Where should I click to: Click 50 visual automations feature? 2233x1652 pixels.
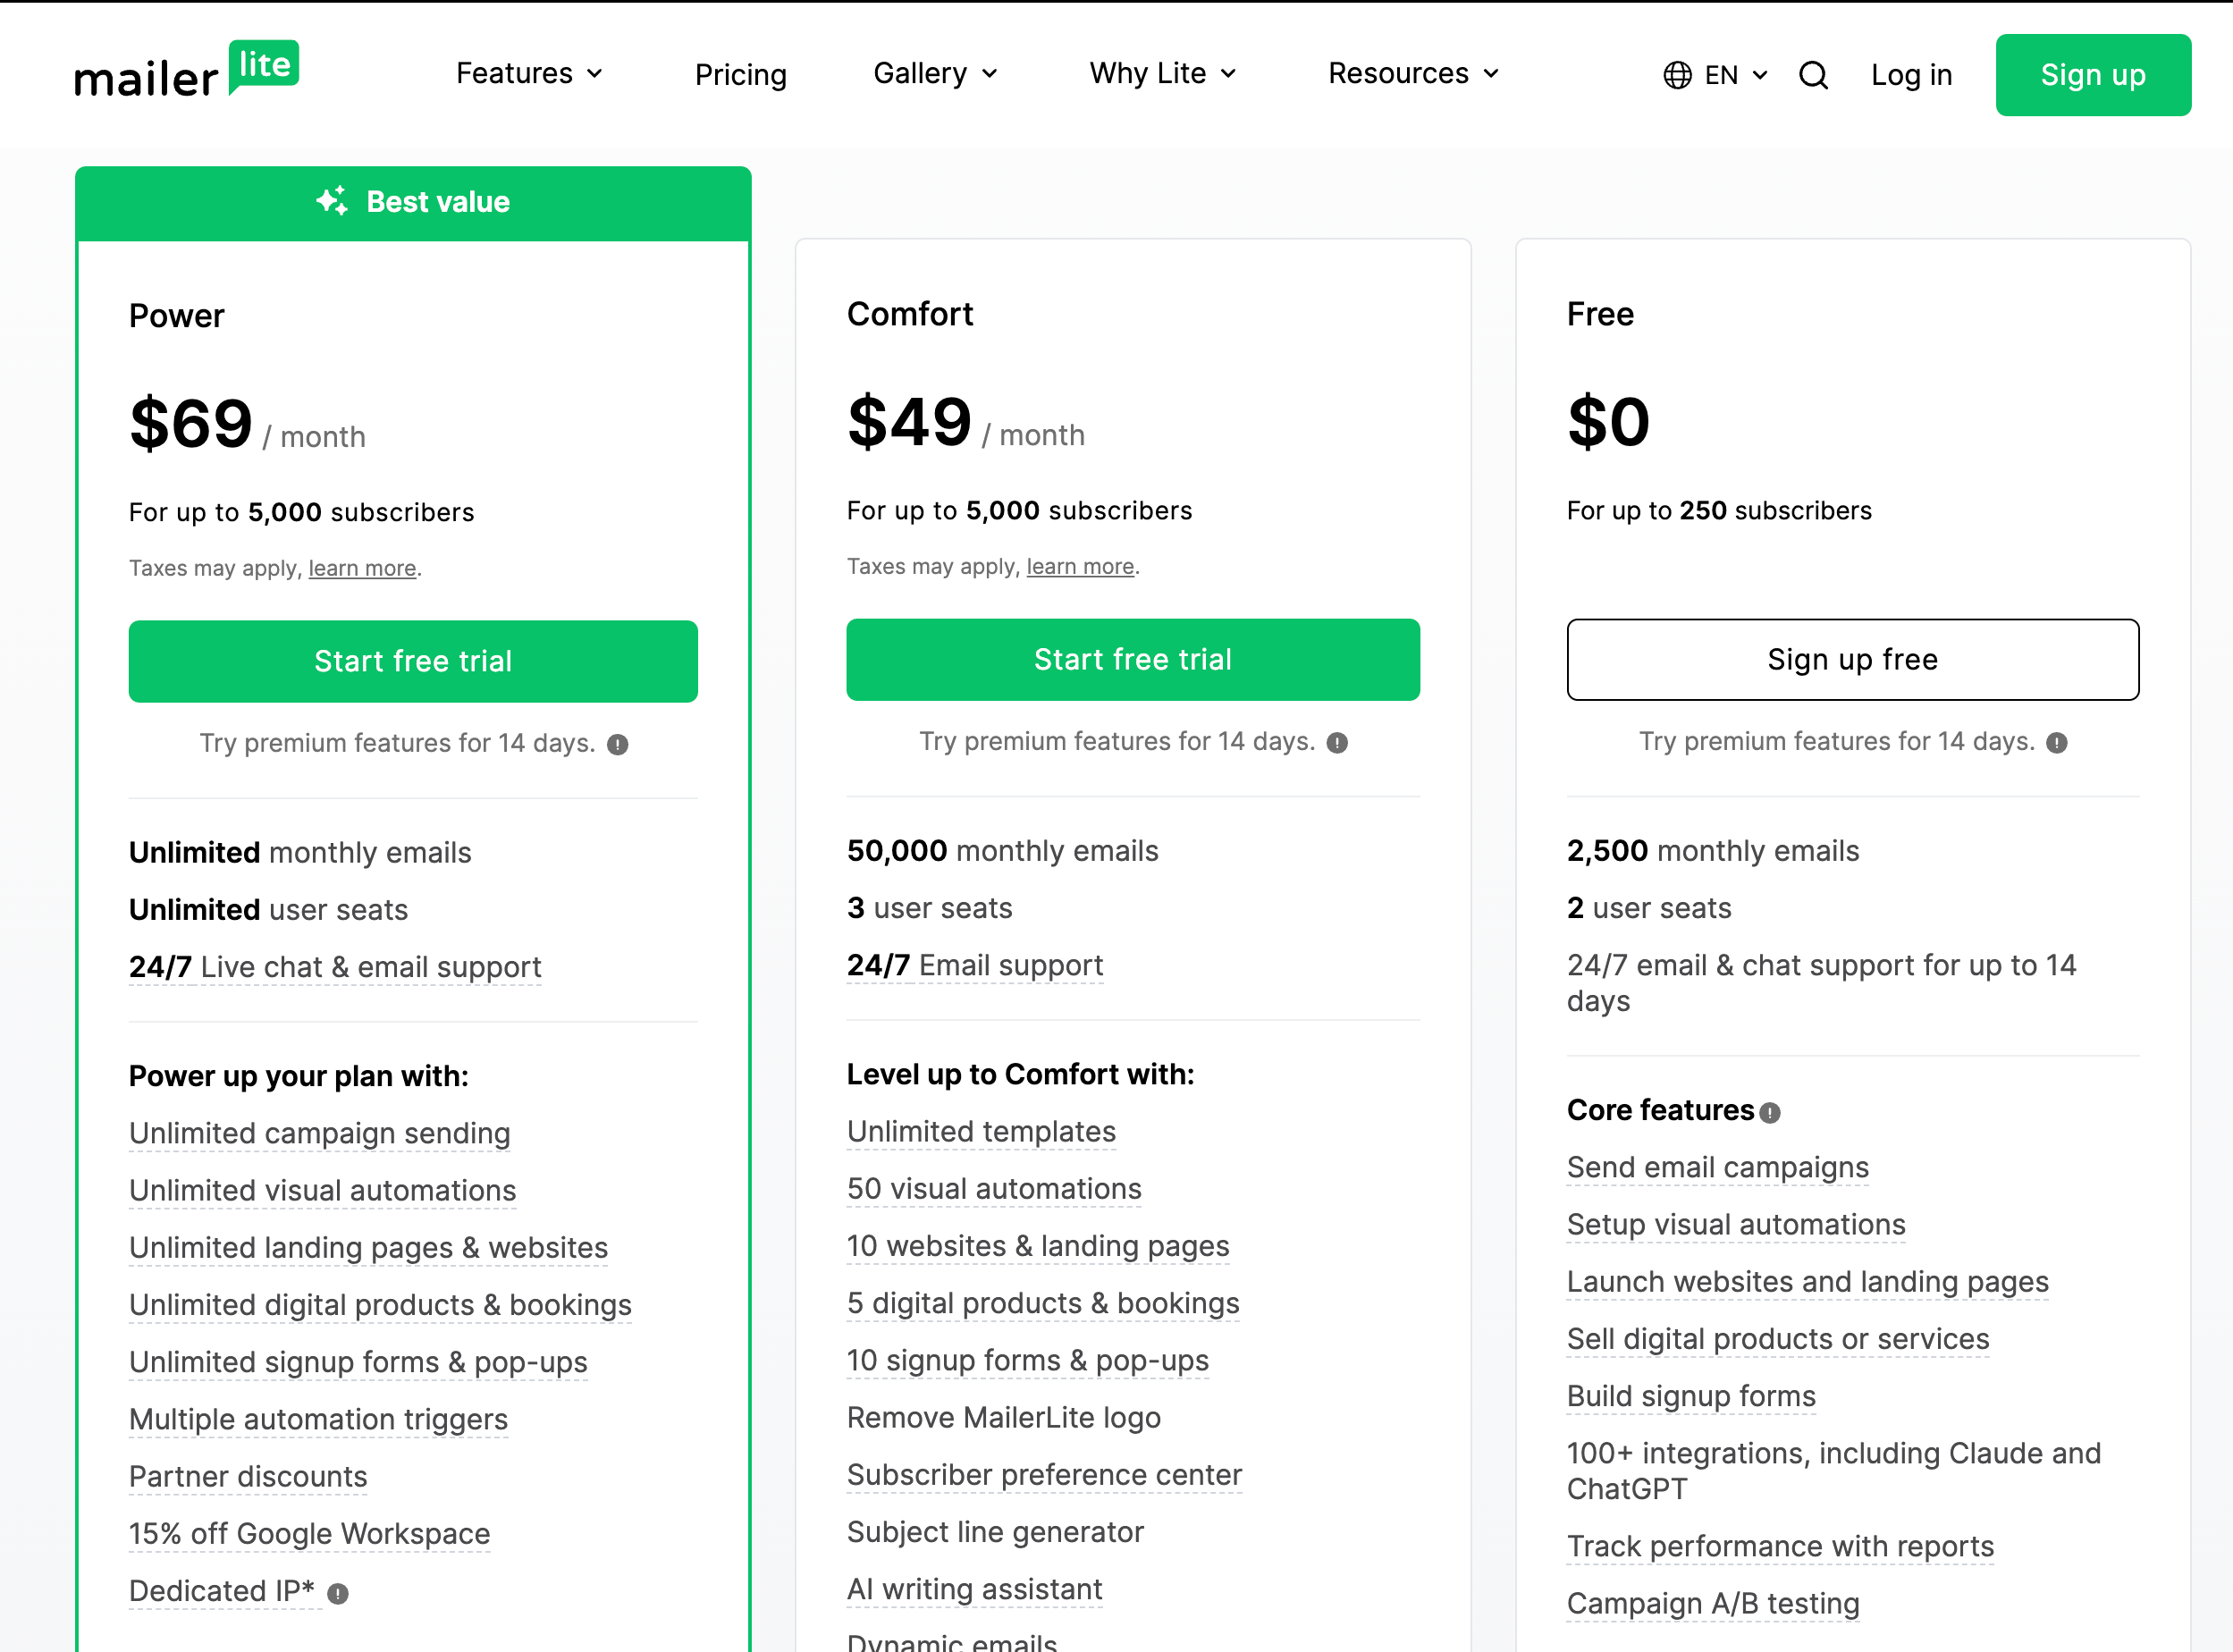[994, 1188]
